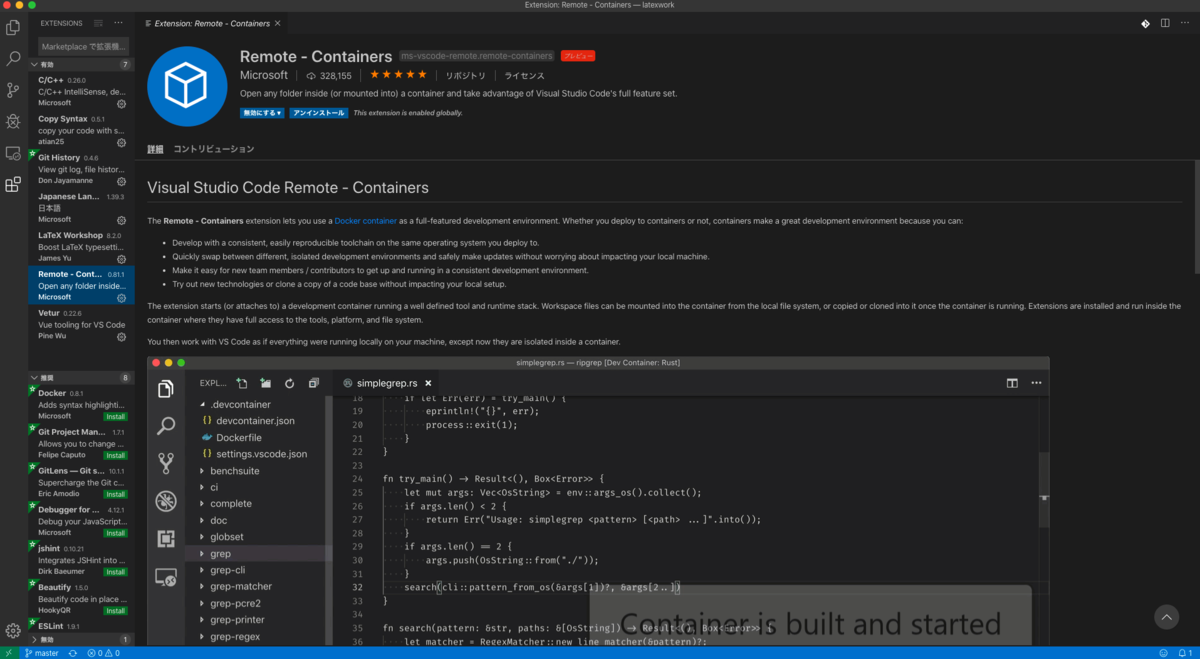
Task: Install the jshint extension
Action: coord(116,572)
